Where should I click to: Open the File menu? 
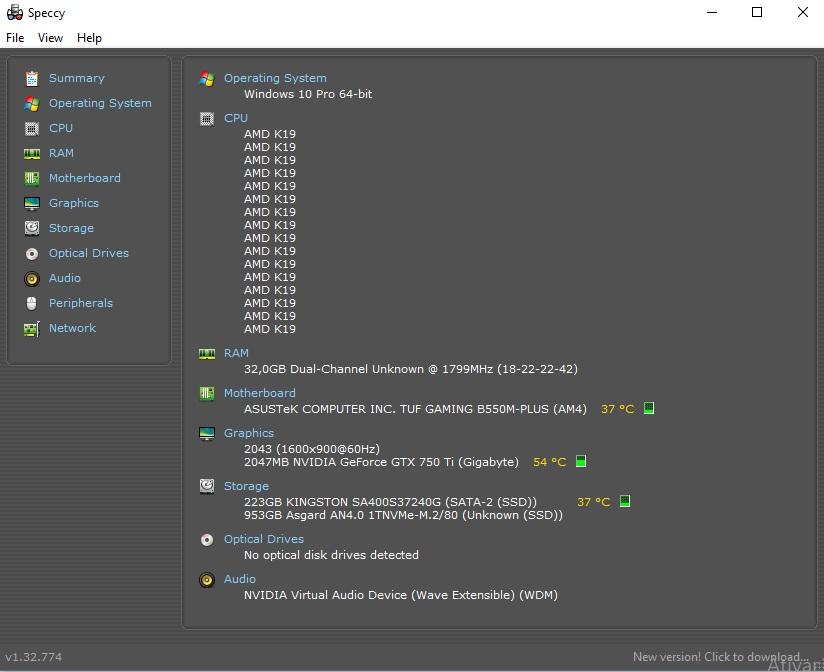pyautogui.click(x=15, y=38)
